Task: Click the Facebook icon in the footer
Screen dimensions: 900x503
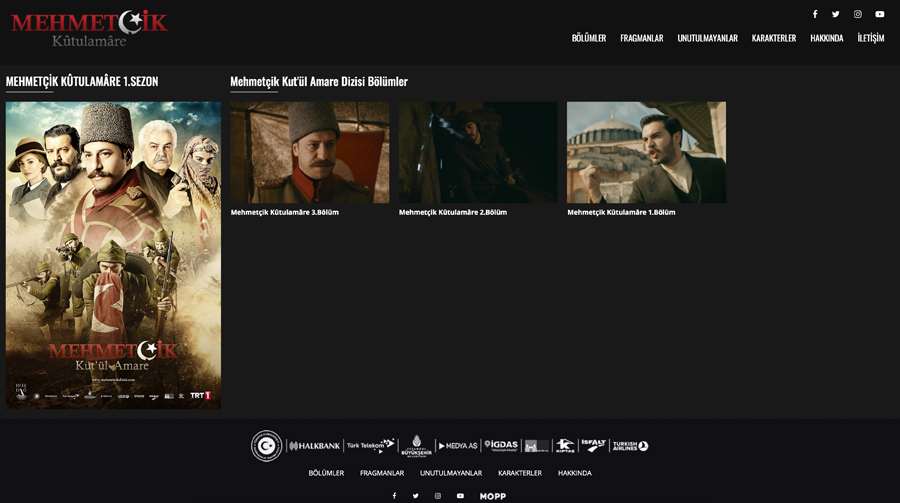Action: [x=394, y=496]
